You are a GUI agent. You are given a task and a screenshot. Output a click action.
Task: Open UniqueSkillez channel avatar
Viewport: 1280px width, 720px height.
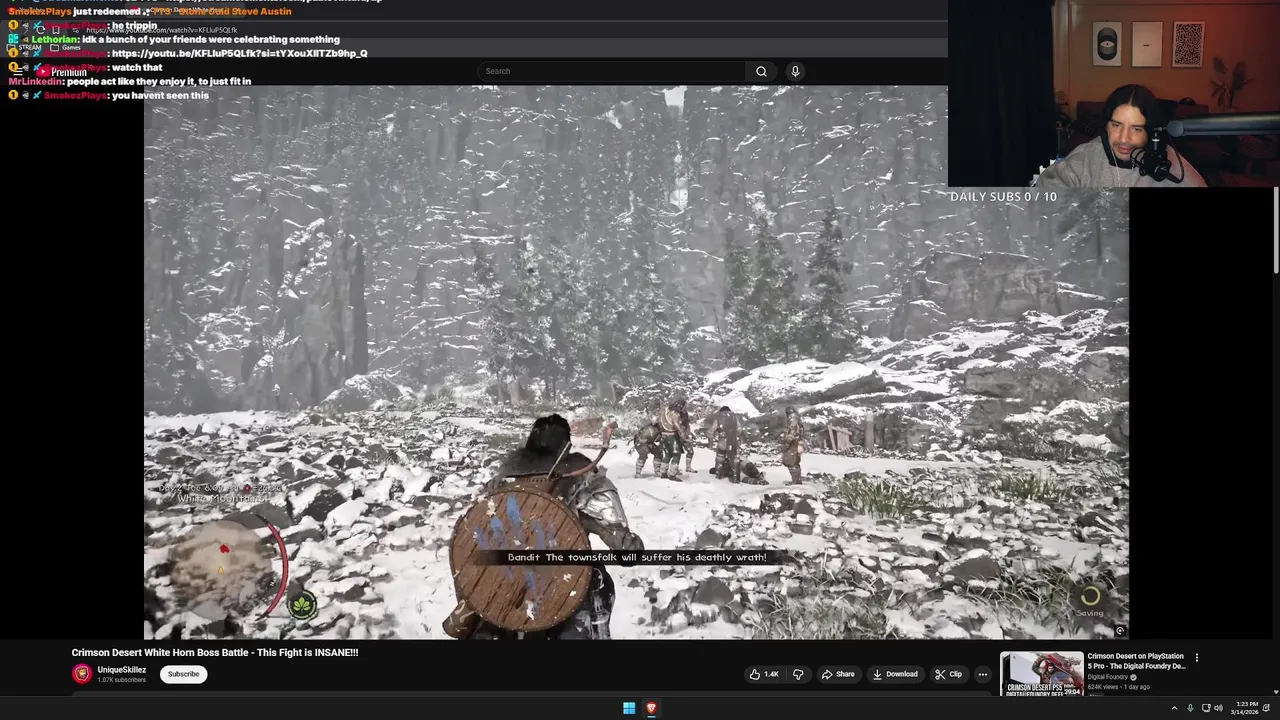(81, 674)
